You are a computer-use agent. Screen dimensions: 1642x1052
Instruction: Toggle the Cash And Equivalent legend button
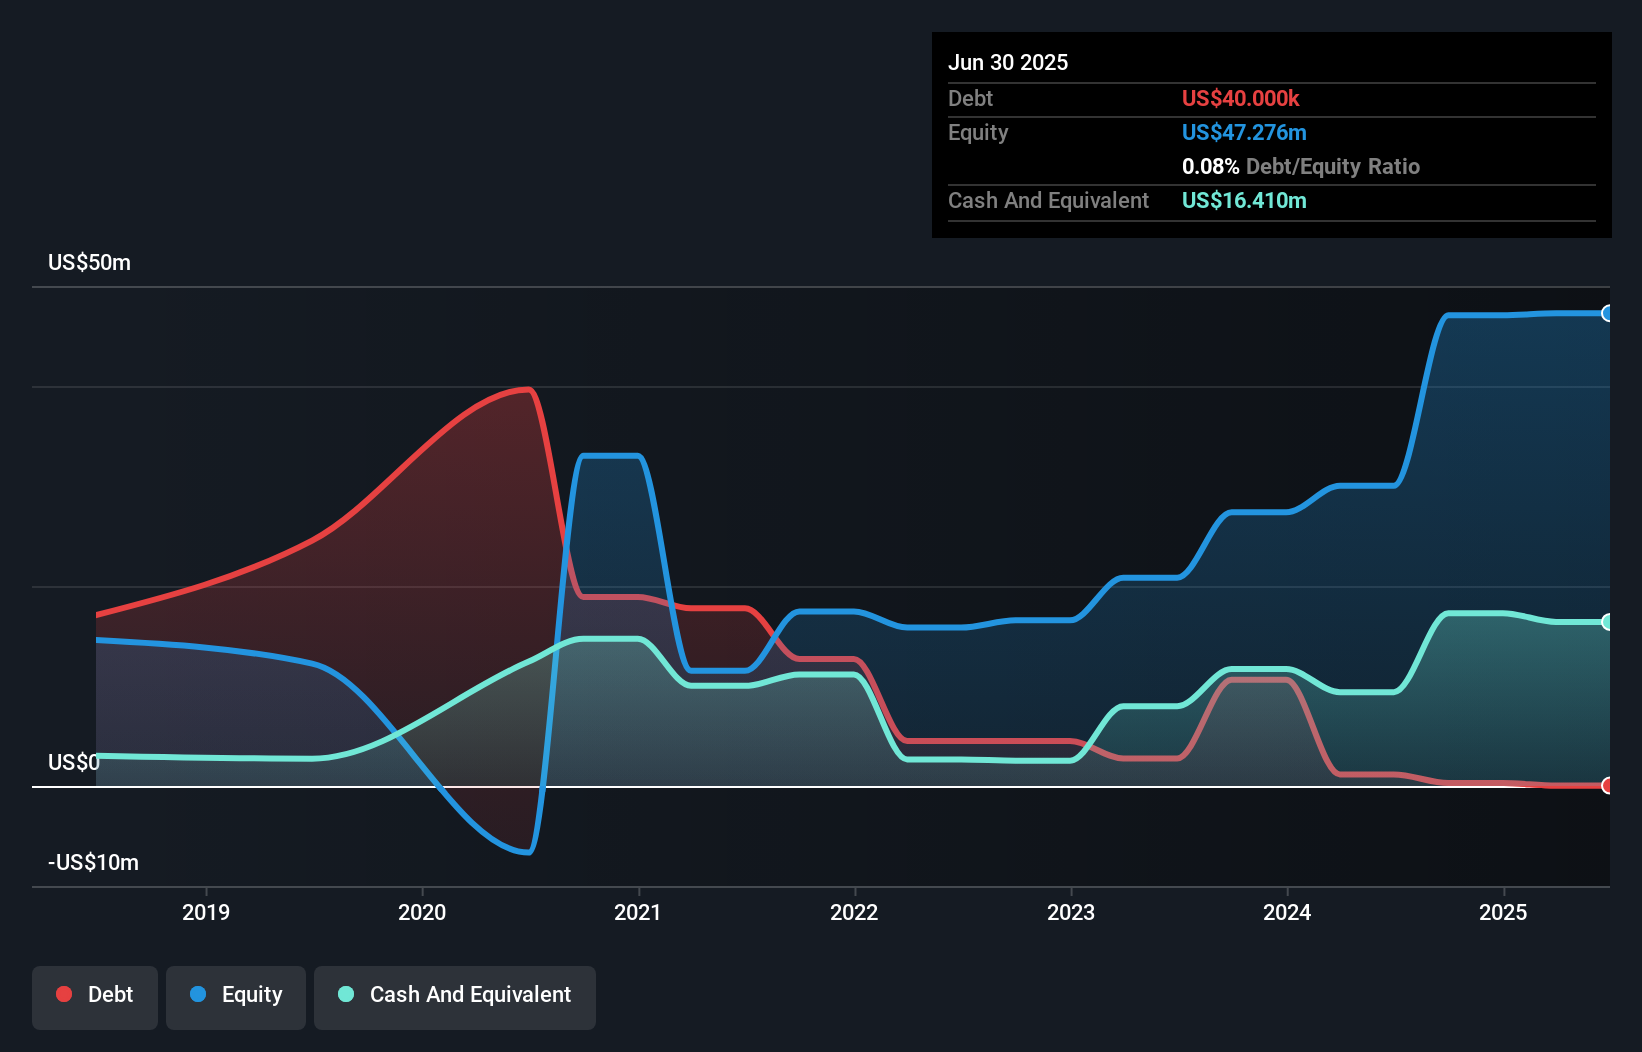tap(455, 997)
